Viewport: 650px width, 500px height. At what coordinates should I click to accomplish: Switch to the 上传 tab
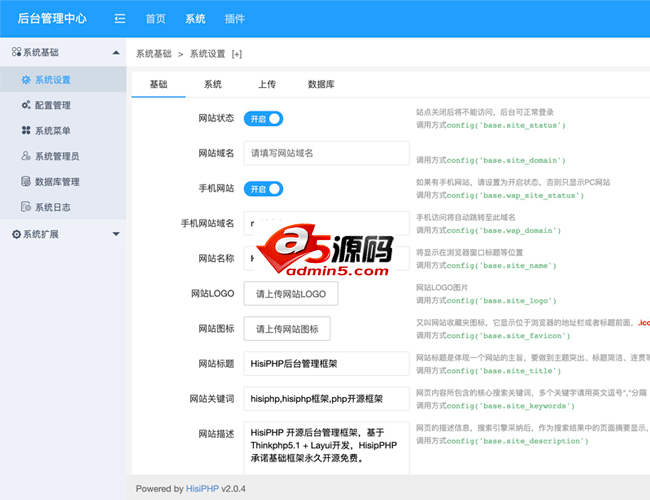pos(266,84)
